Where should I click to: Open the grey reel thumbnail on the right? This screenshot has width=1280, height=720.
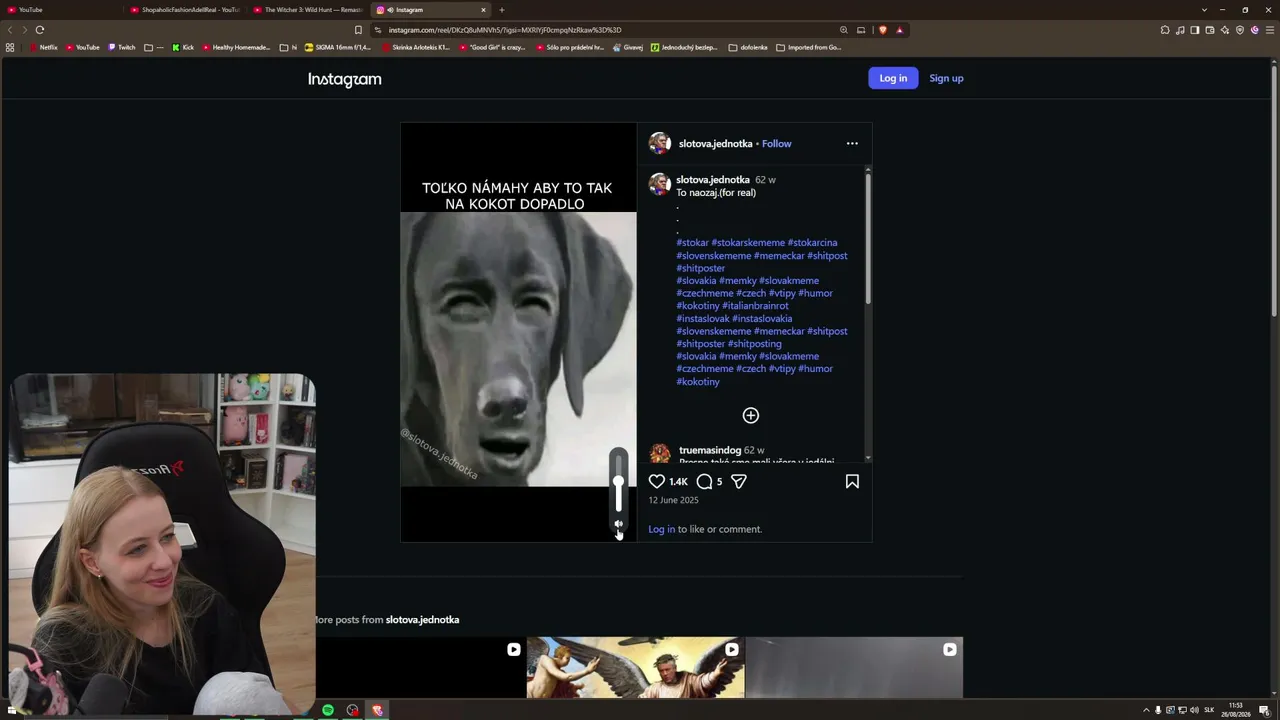(855, 667)
